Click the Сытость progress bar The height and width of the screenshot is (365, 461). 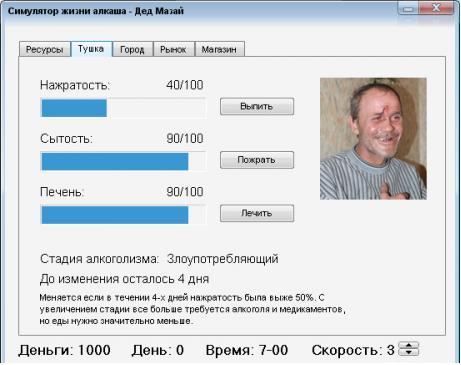point(123,161)
